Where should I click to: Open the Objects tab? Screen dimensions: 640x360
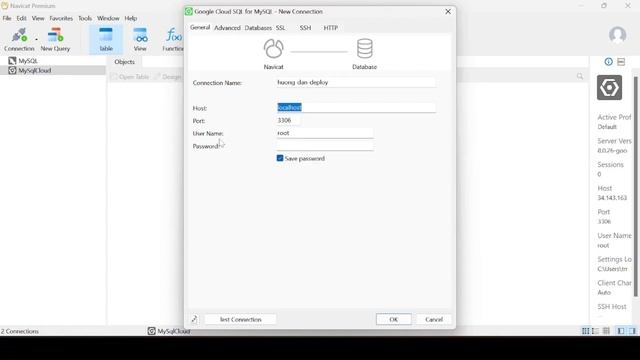[124, 62]
